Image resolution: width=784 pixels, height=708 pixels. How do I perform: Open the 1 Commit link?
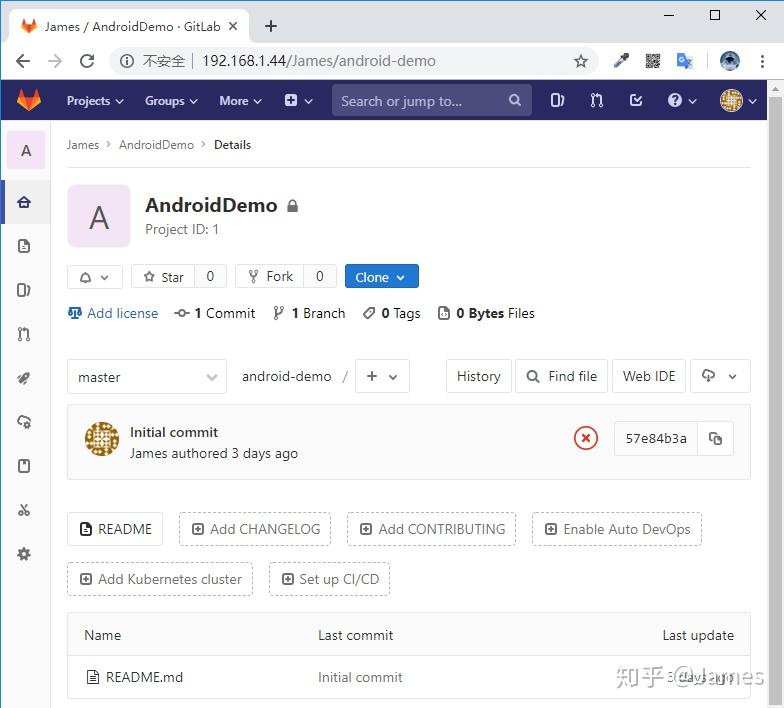click(x=214, y=314)
